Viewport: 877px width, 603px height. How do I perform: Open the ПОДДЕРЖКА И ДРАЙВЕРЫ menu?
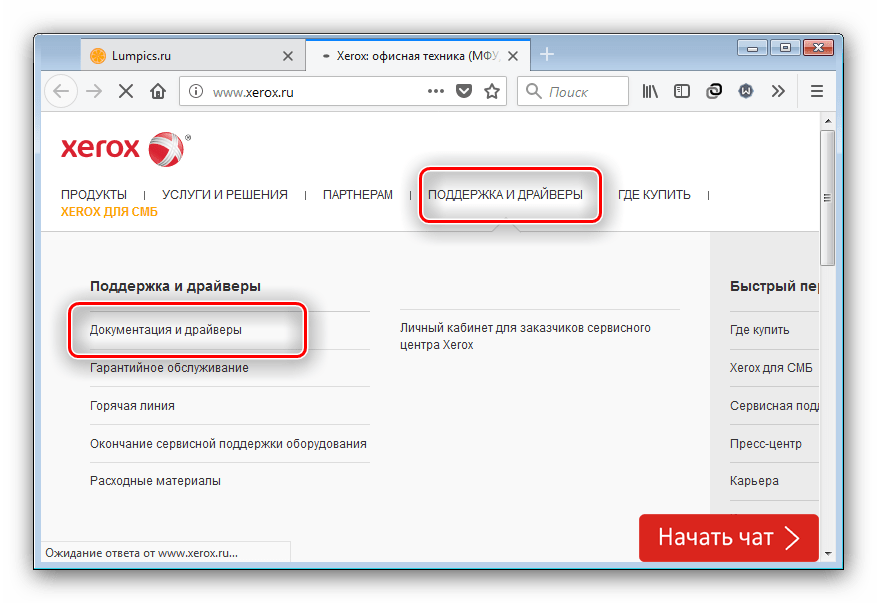[505, 195]
